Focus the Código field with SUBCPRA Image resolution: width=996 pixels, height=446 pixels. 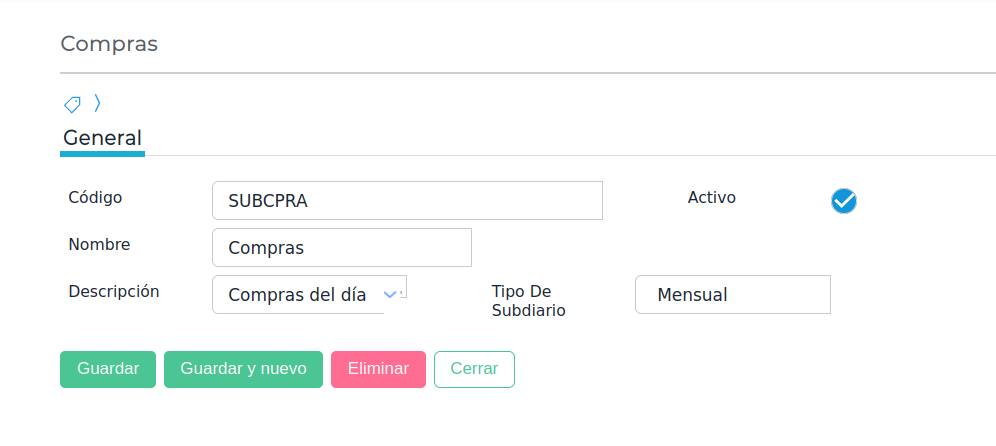407,200
